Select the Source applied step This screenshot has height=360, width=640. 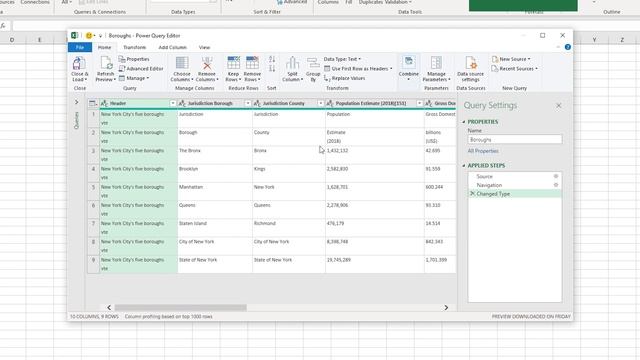coord(514,176)
